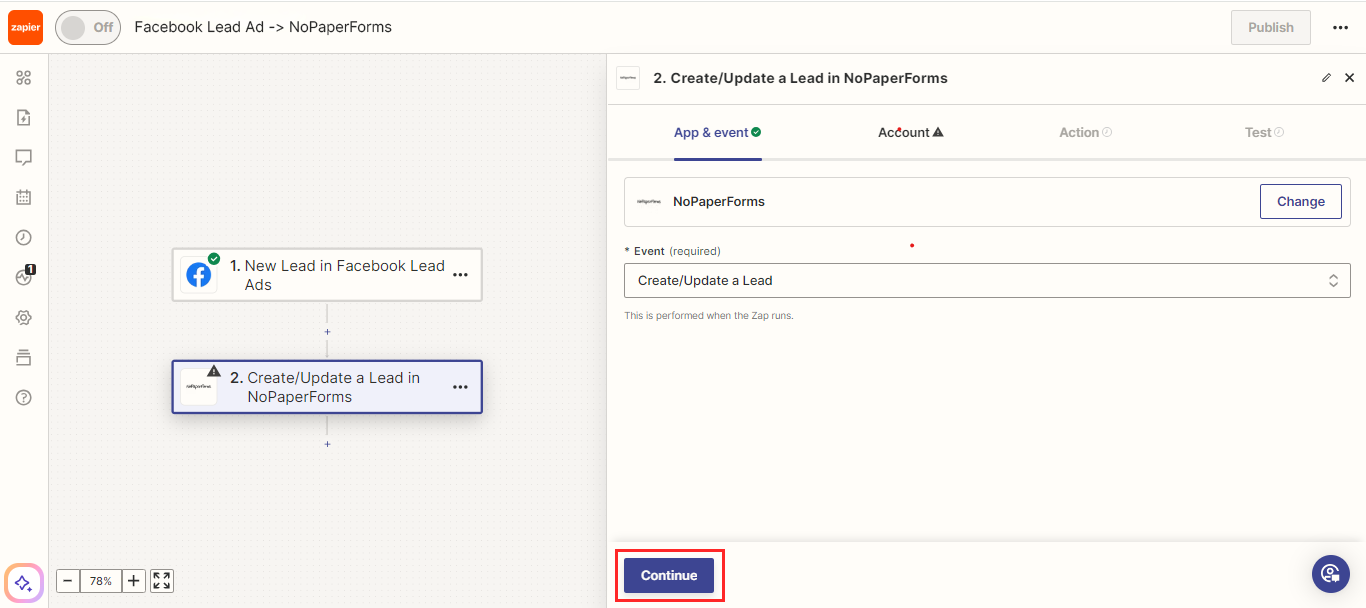Click Zap title Facebook Lead Ad -> NoPaperForms

[x=263, y=27]
